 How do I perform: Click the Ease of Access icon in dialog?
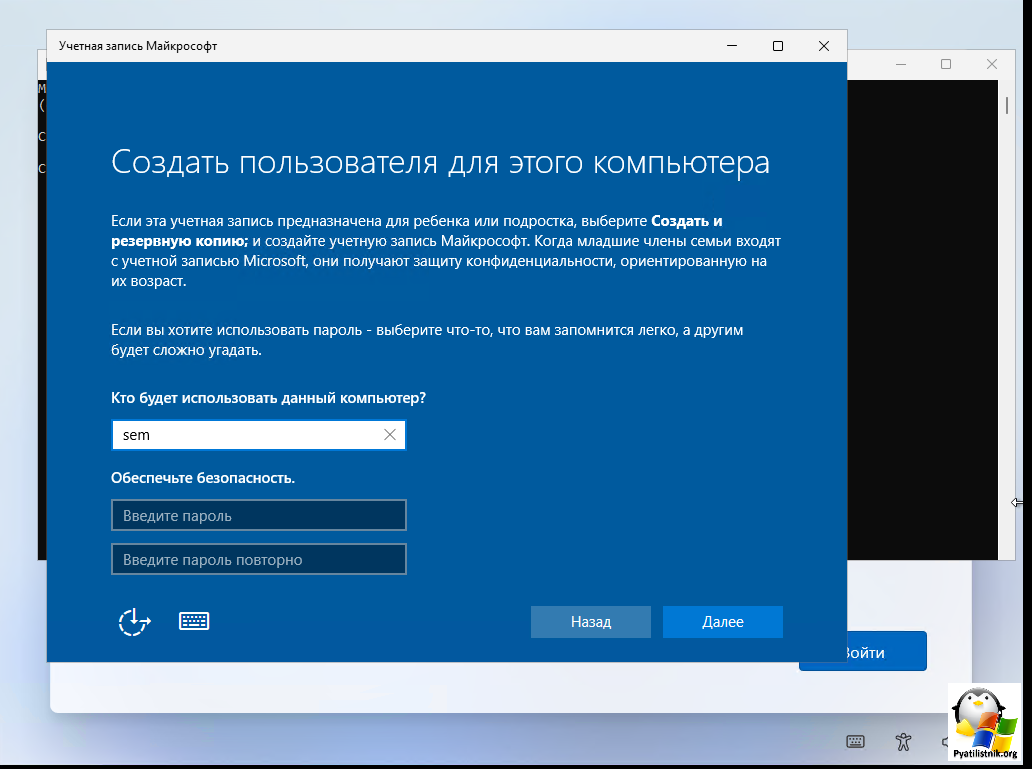[x=134, y=621]
